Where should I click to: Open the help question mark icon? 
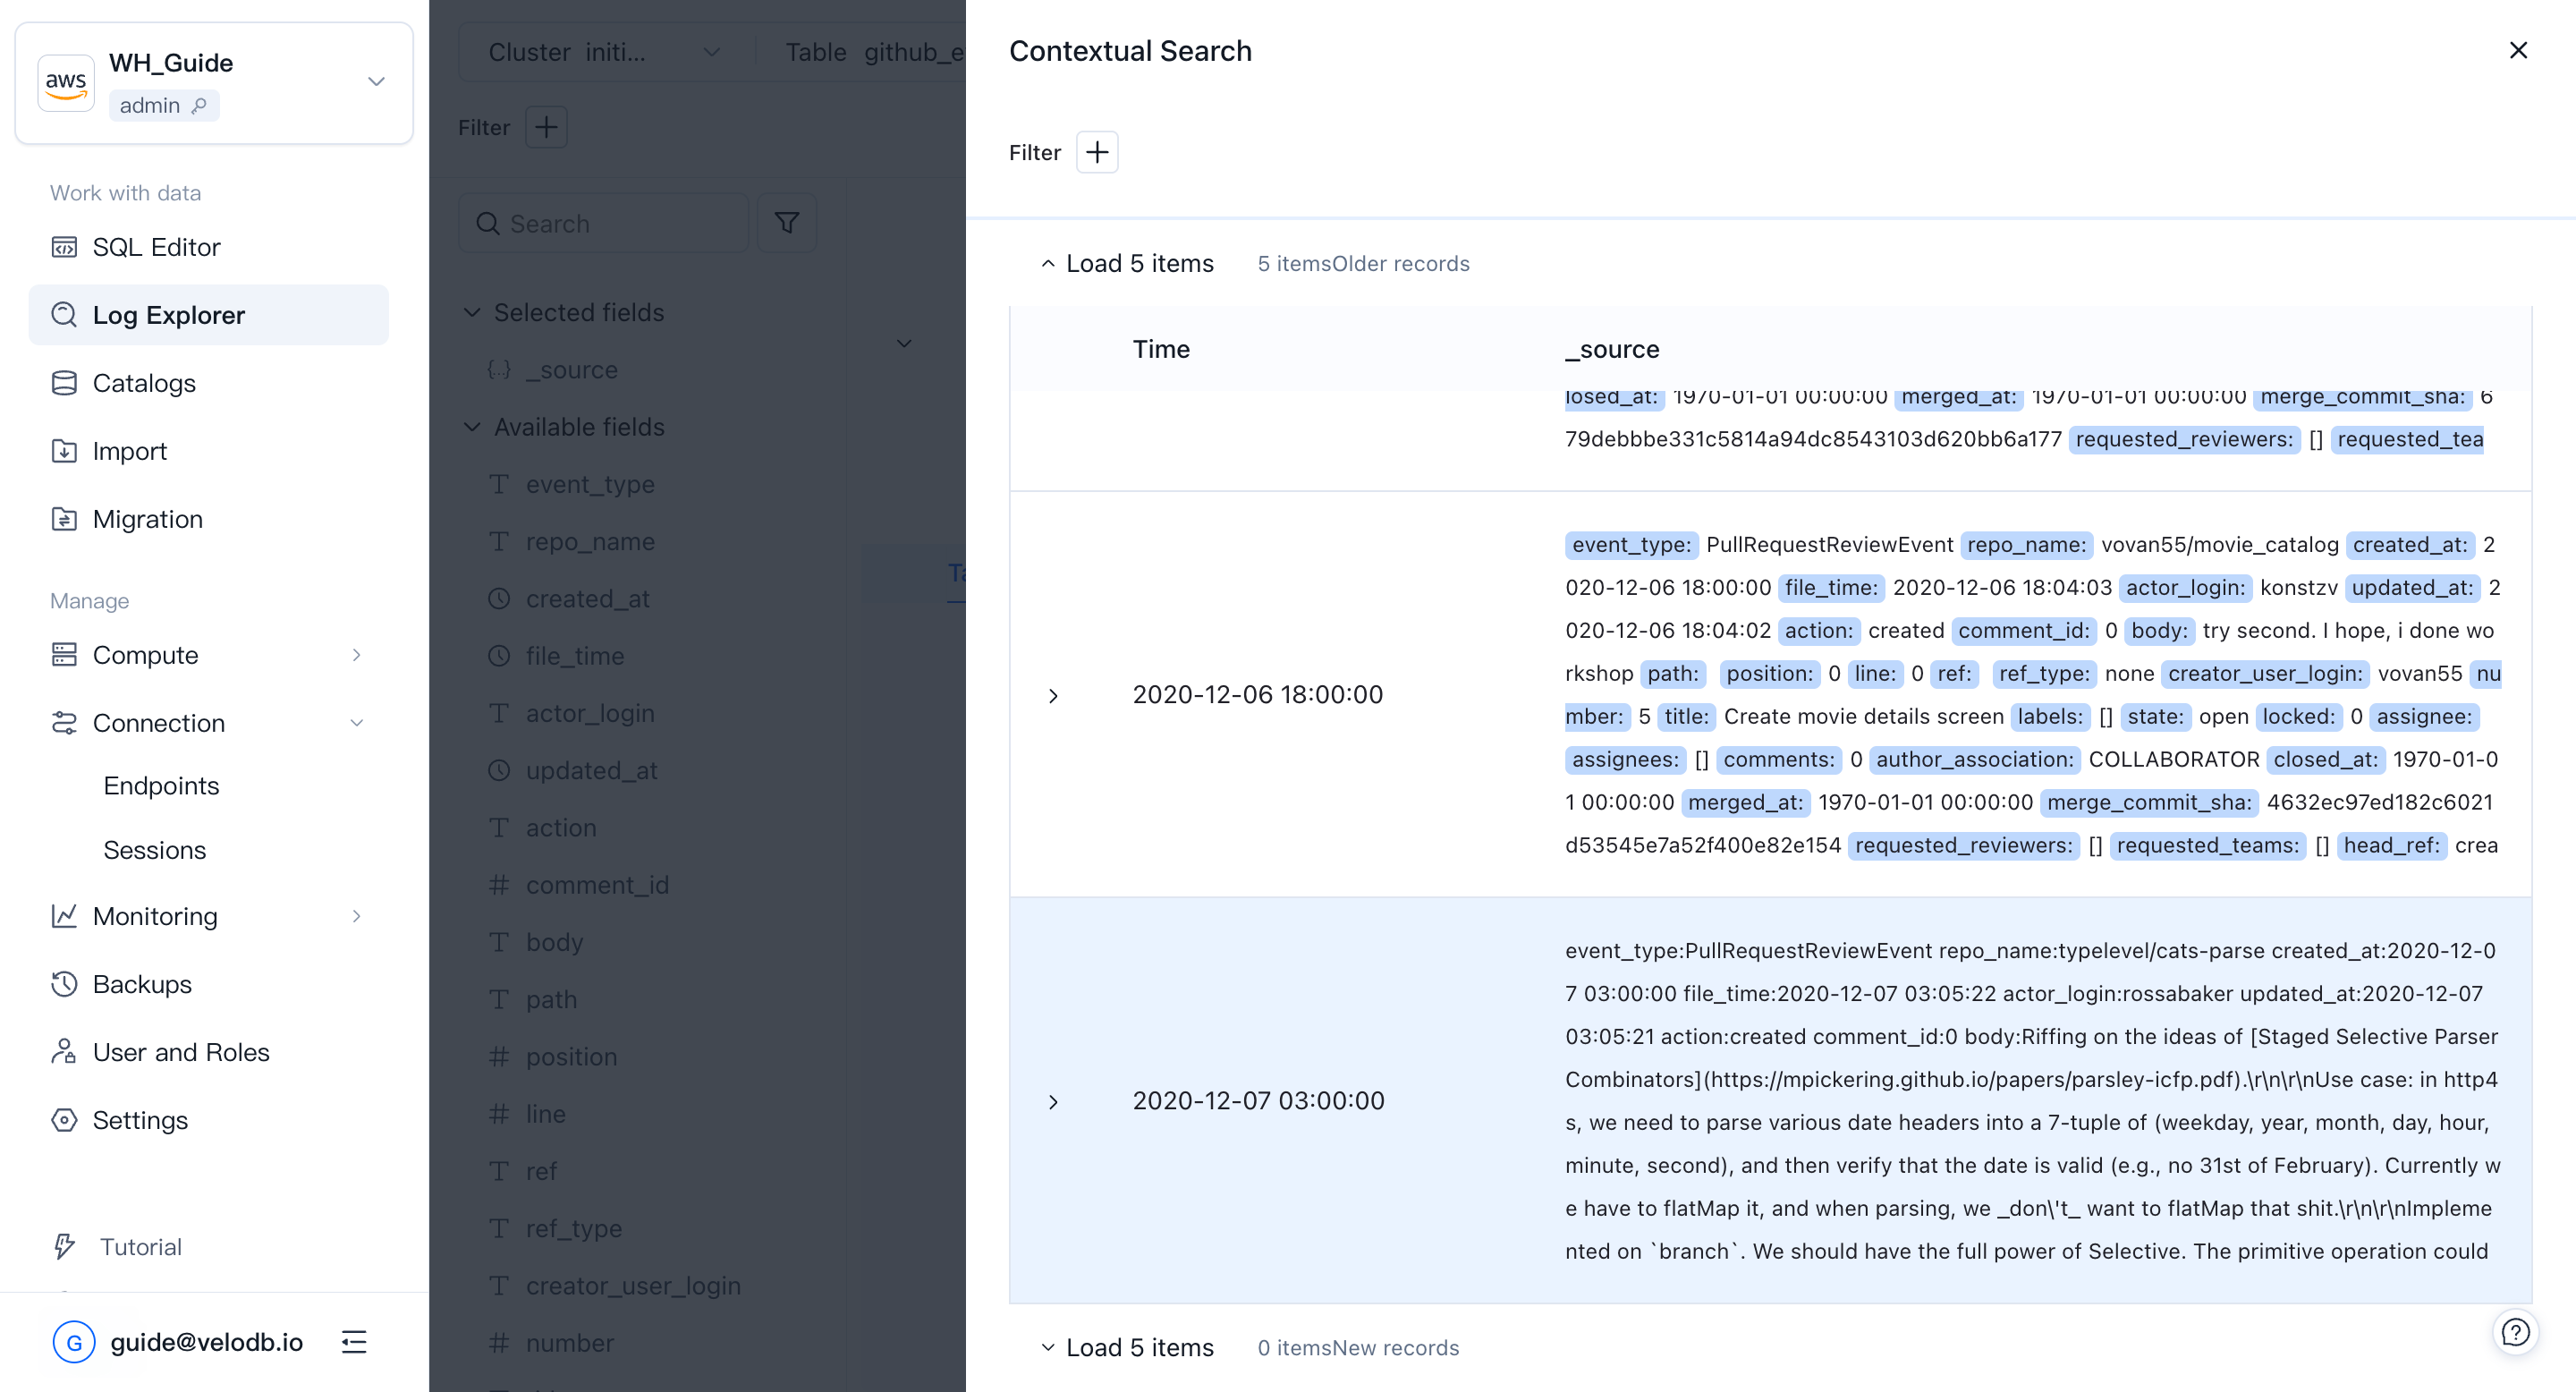click(x=2515, y=1332)
